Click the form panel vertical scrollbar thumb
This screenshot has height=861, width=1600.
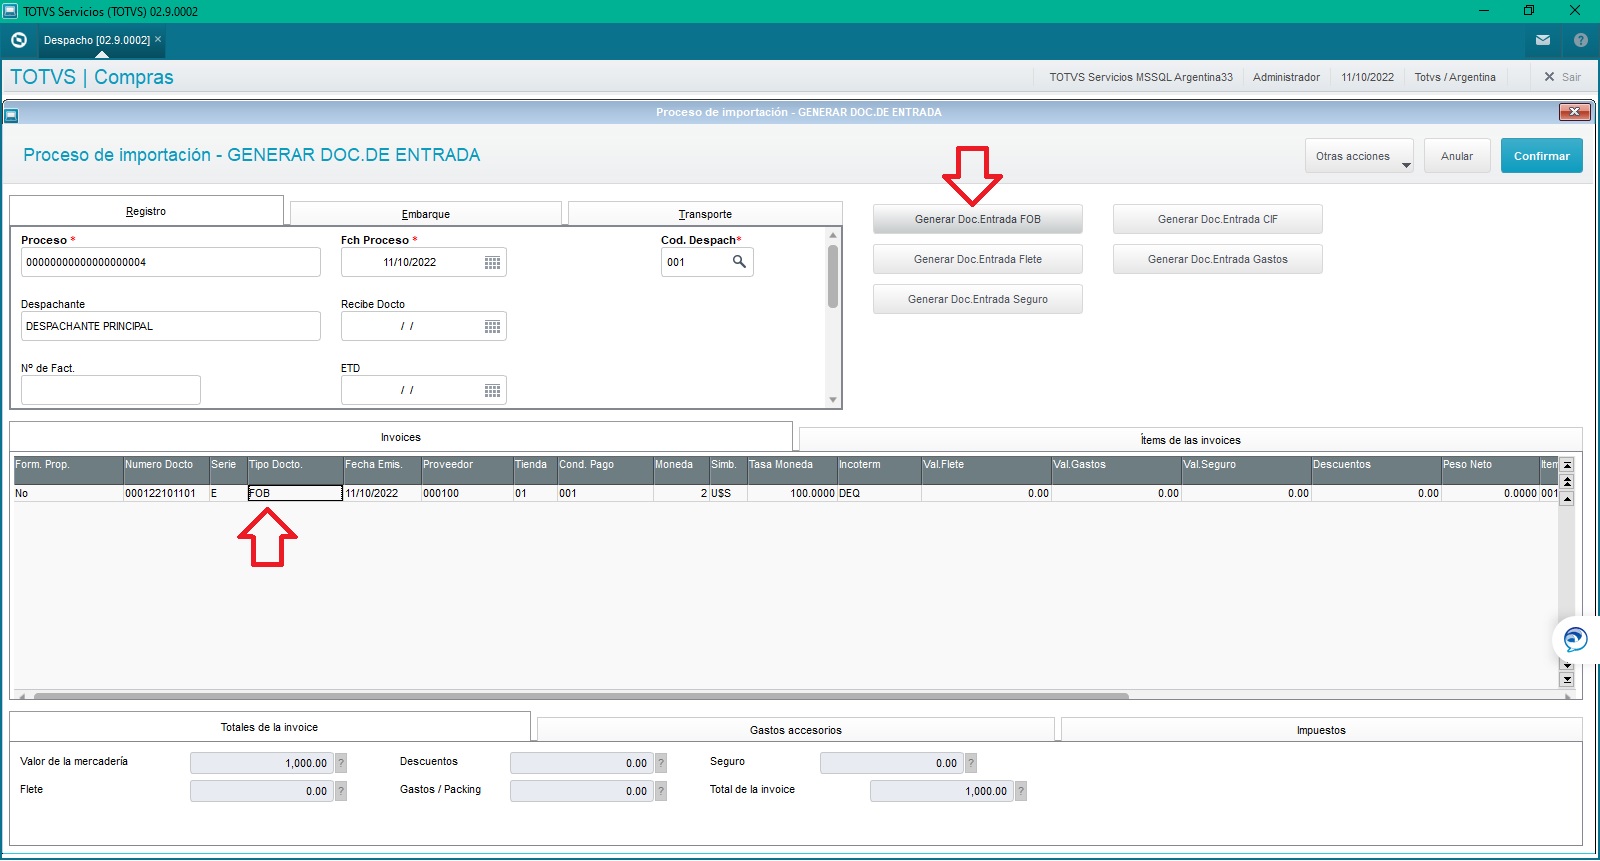coord(833,276)
